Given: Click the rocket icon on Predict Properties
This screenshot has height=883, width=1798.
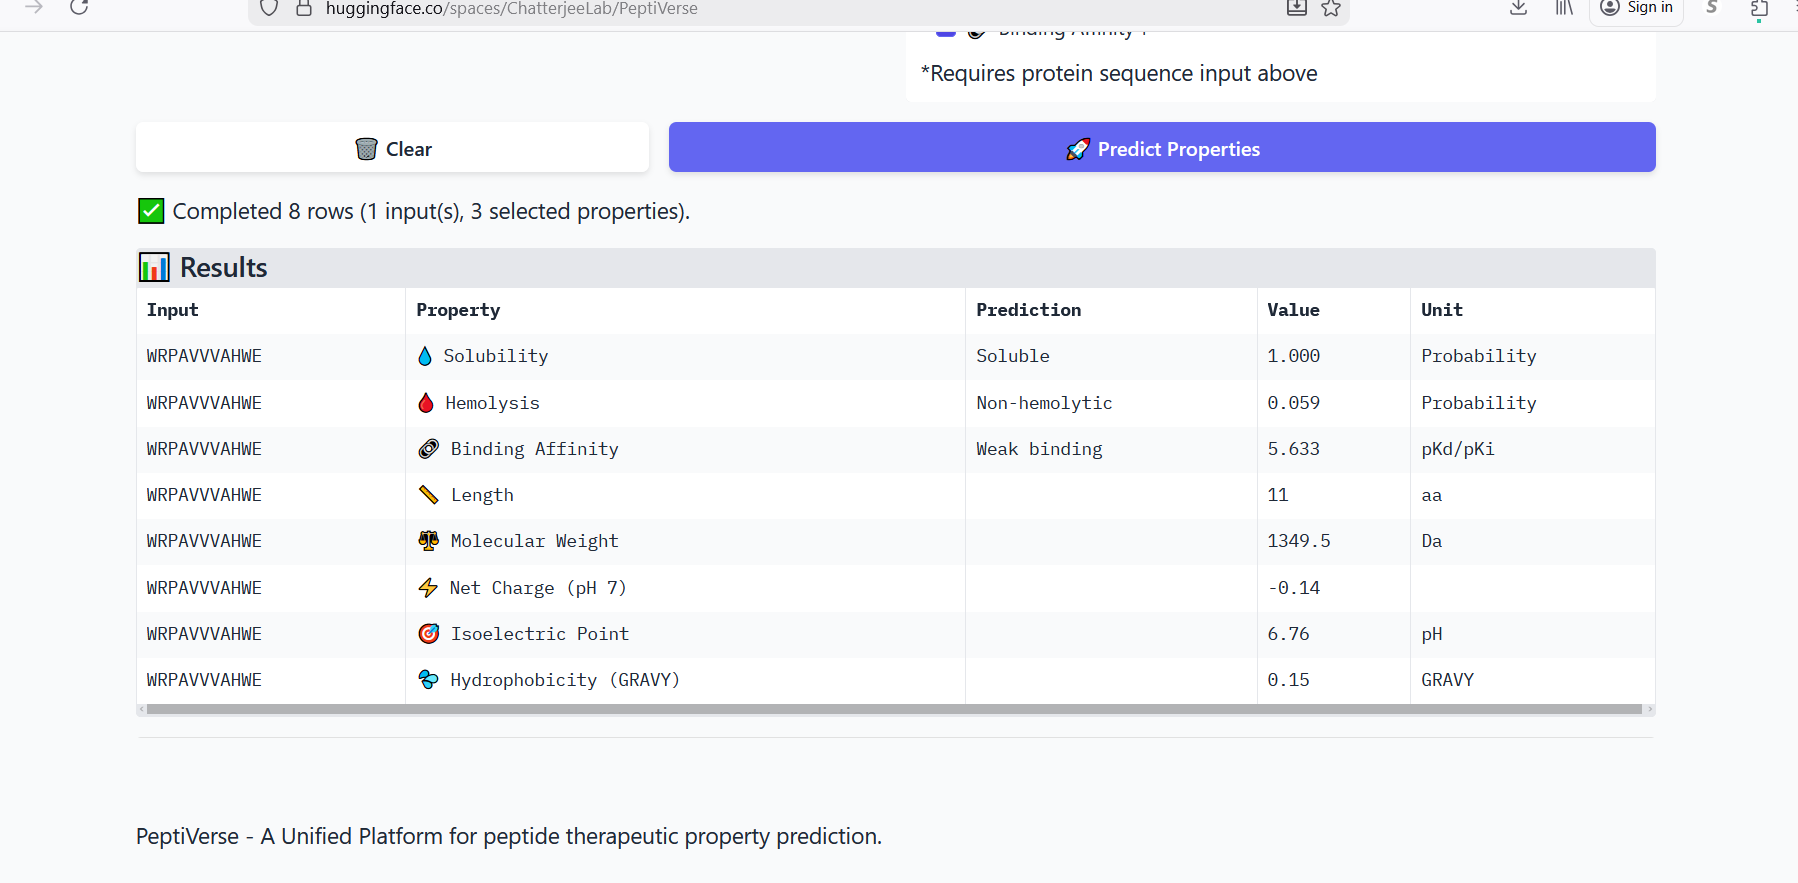Looking at the screenshot, I should tap(1078, 149).
